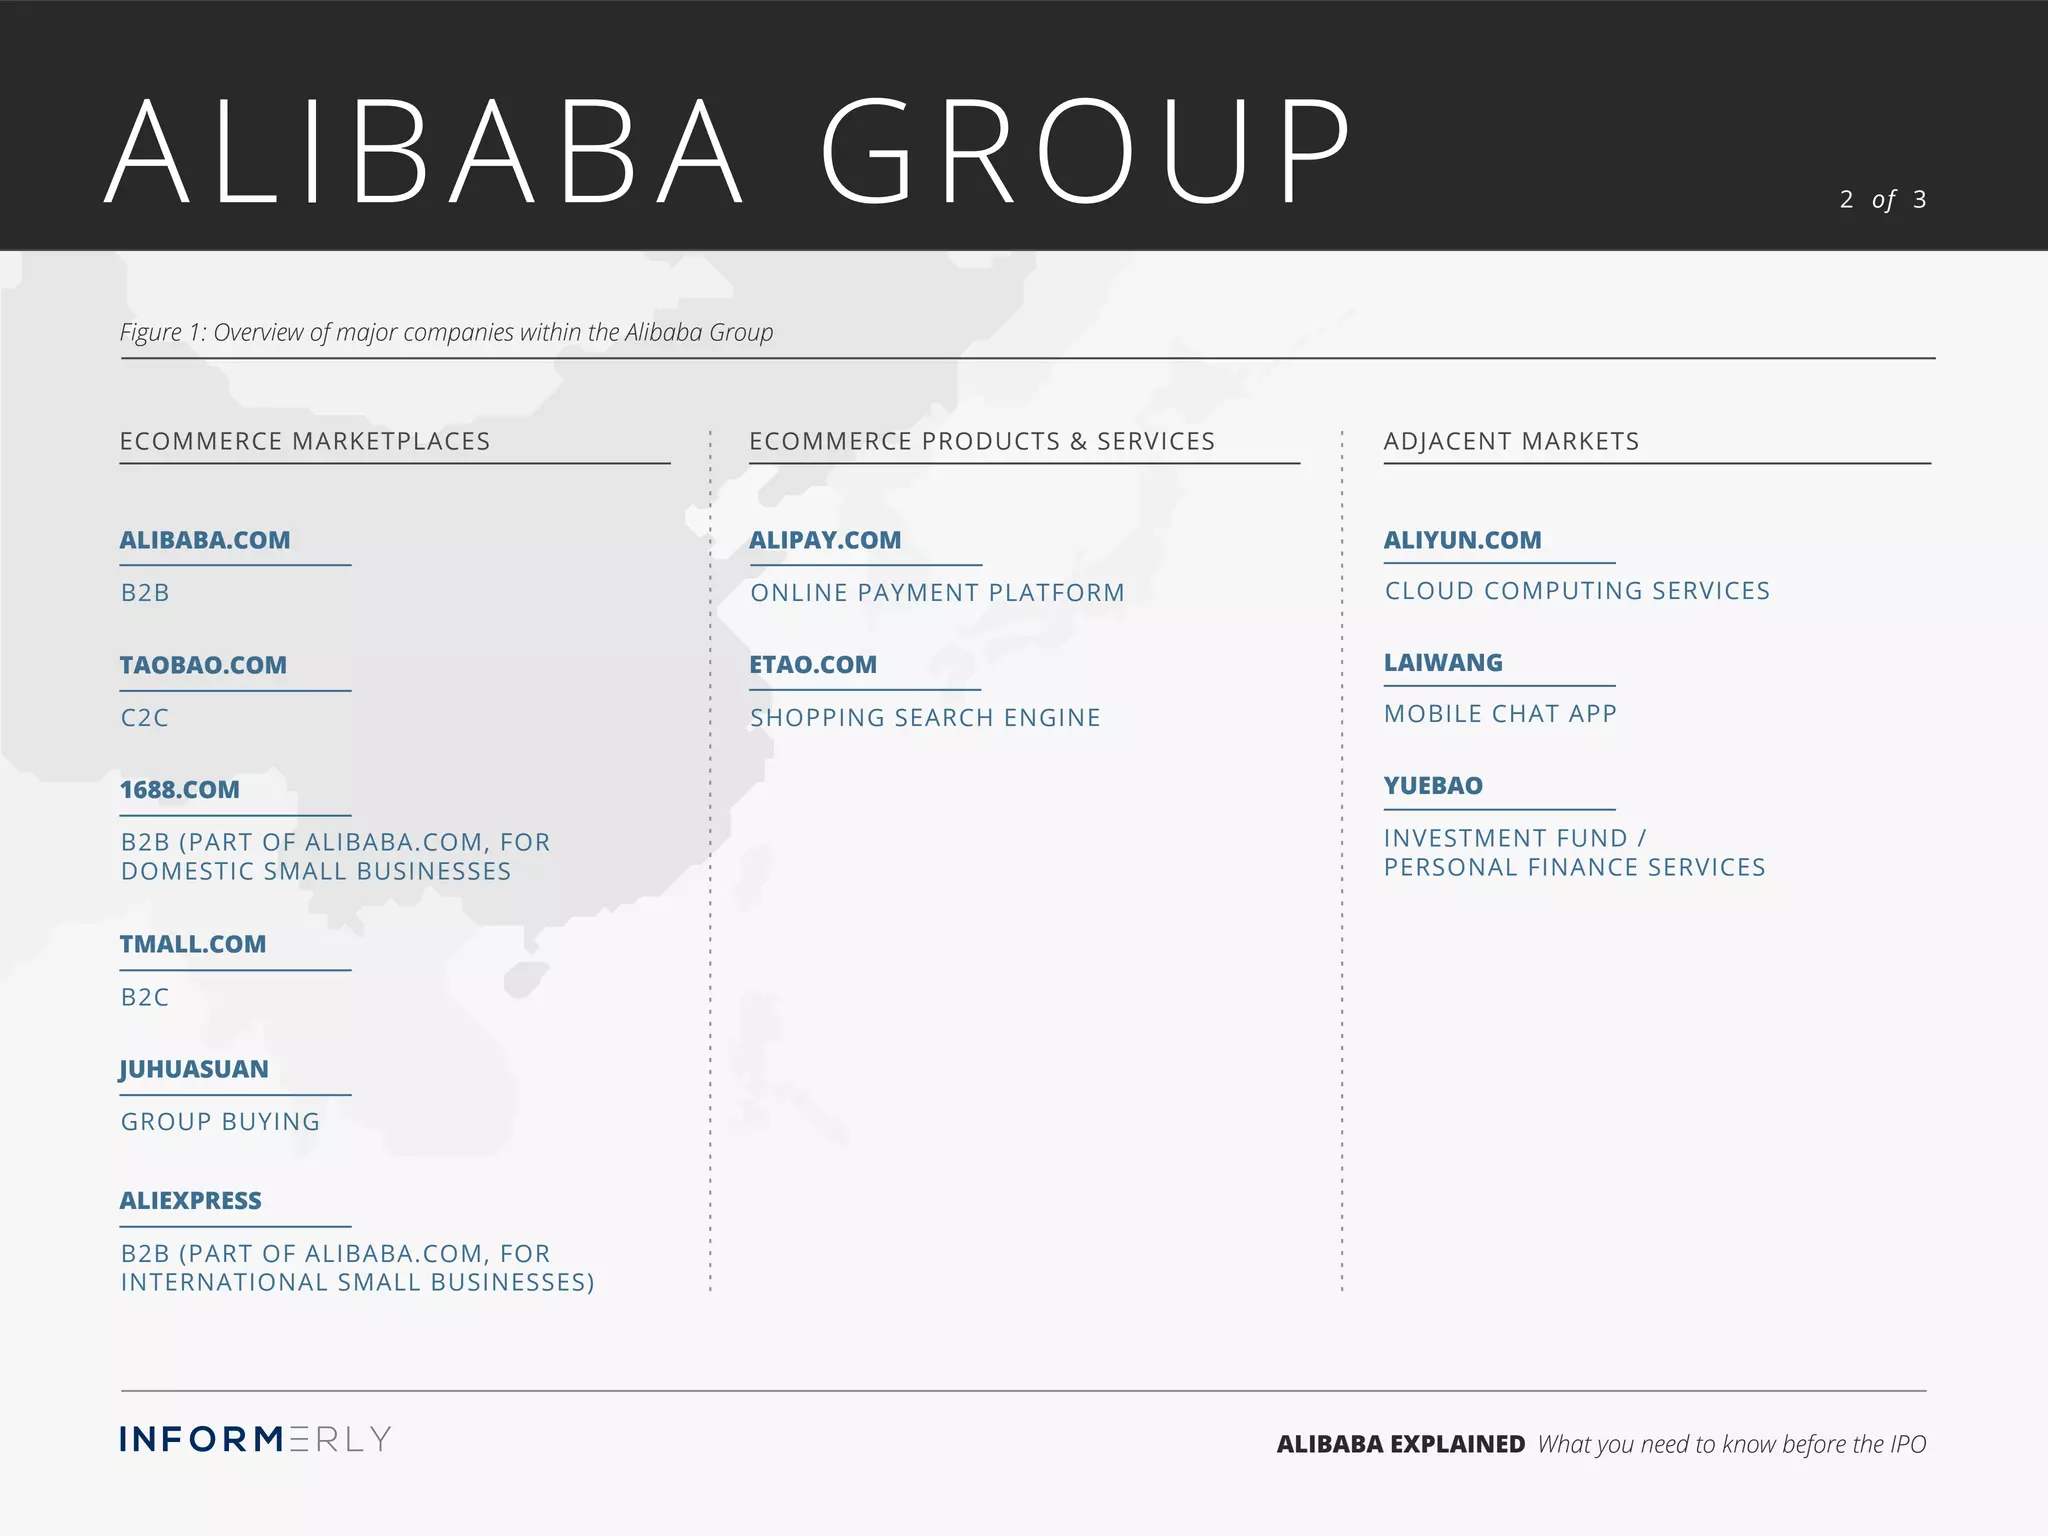The width and height of the screenshot is (2048, 1536).
Task: Click the ALIBABA GROUP title
Action: coord(728,153)
